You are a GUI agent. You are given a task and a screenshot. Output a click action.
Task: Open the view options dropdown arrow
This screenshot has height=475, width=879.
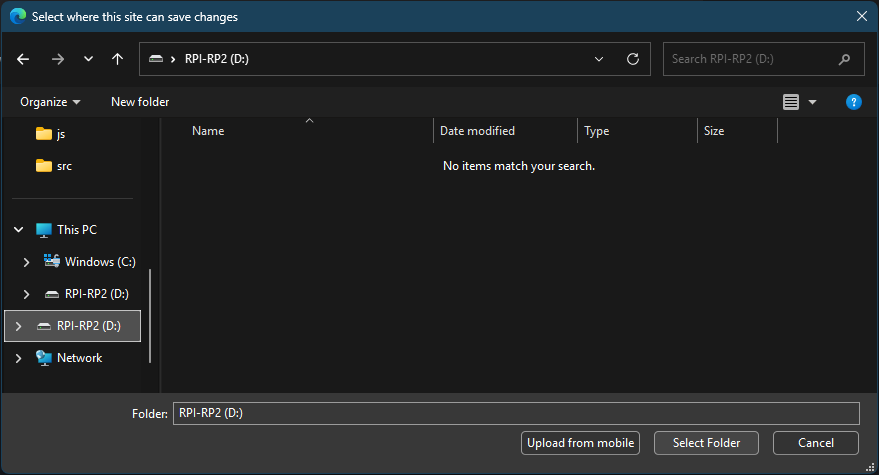[812, 102]
